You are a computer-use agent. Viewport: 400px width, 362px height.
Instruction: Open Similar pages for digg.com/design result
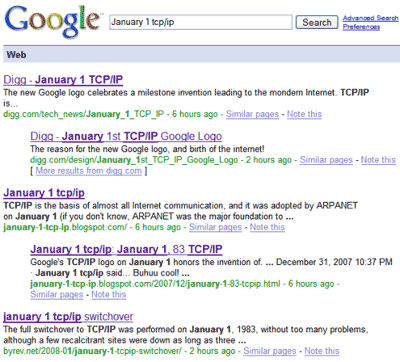(326, 160)
